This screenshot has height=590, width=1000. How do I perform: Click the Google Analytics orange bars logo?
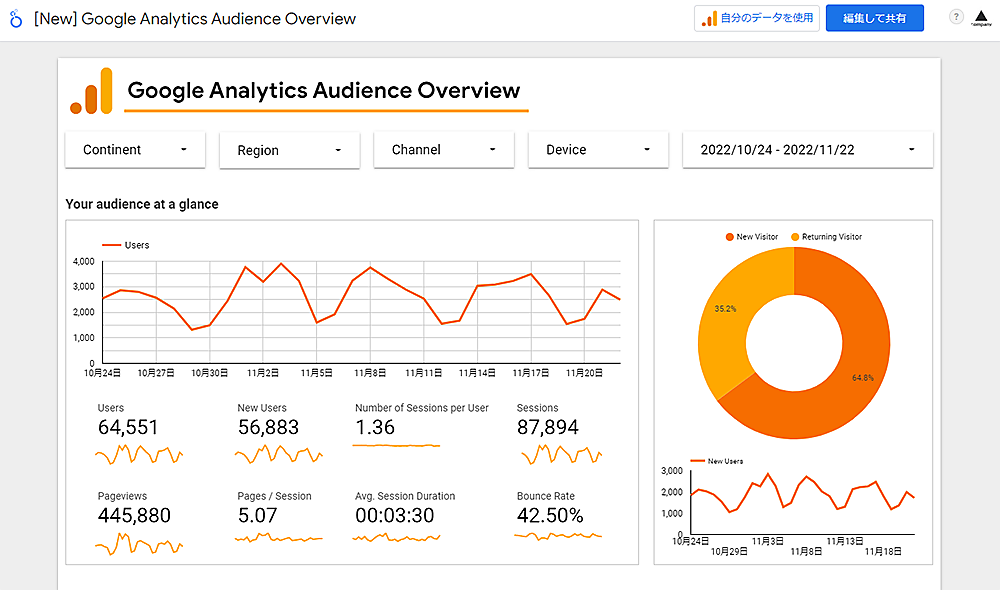point(91,92)
